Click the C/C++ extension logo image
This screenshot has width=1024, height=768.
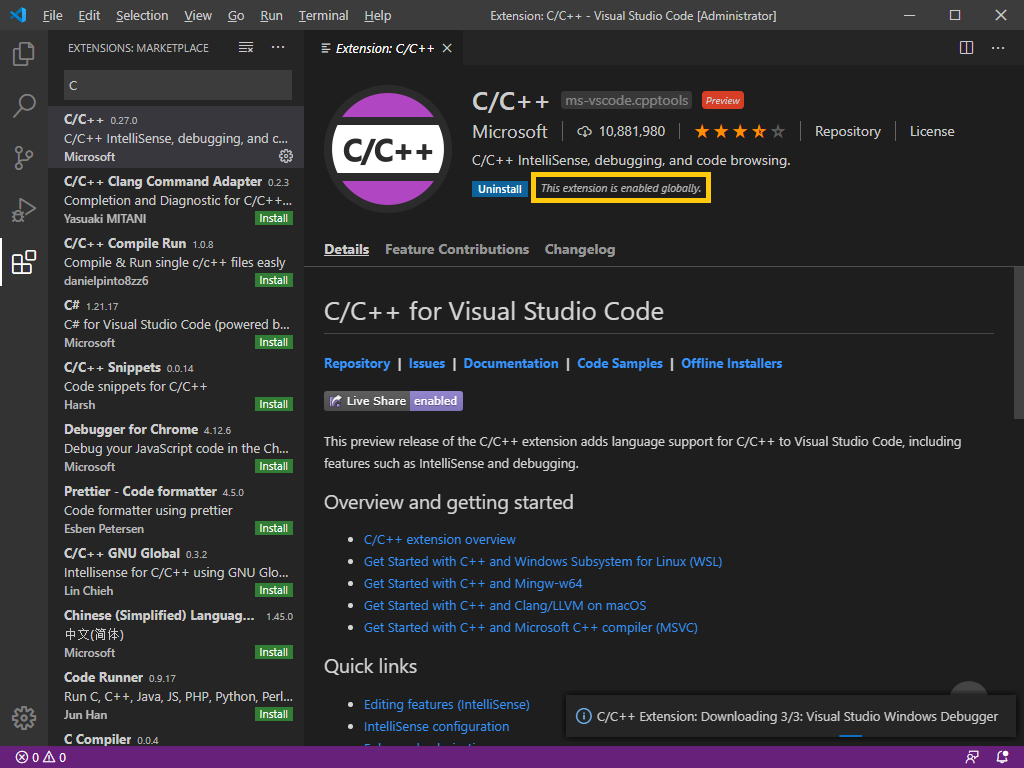388,150
